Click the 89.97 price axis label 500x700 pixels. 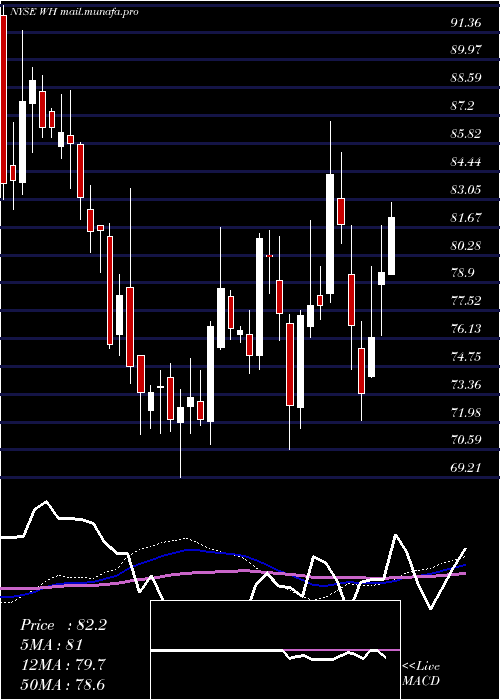point(466,50)
